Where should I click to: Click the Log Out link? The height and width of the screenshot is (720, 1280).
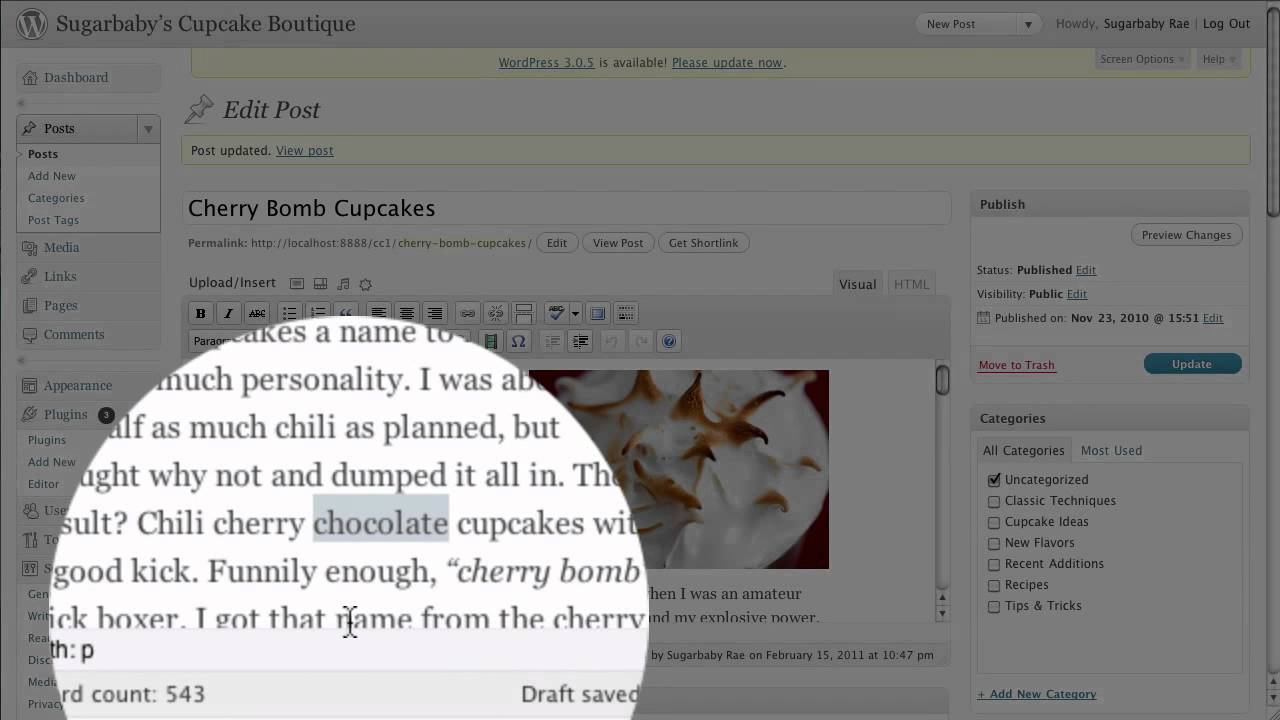[x=1226, y=24]
